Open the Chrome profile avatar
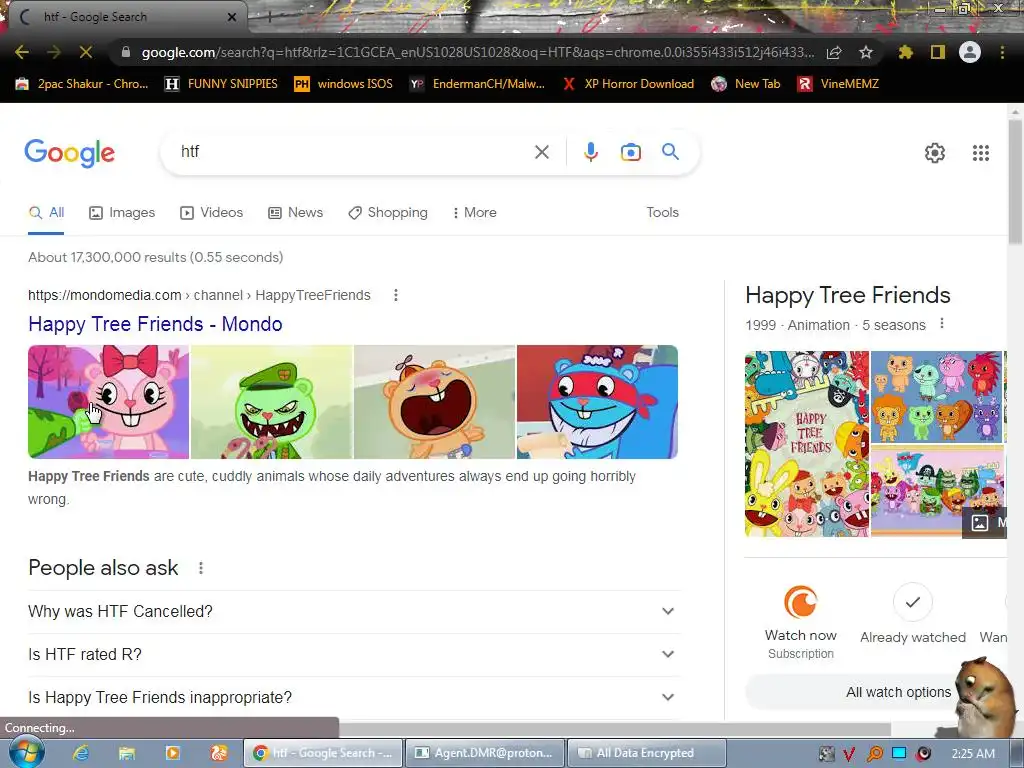The image size is (1024, 768). 970,52
